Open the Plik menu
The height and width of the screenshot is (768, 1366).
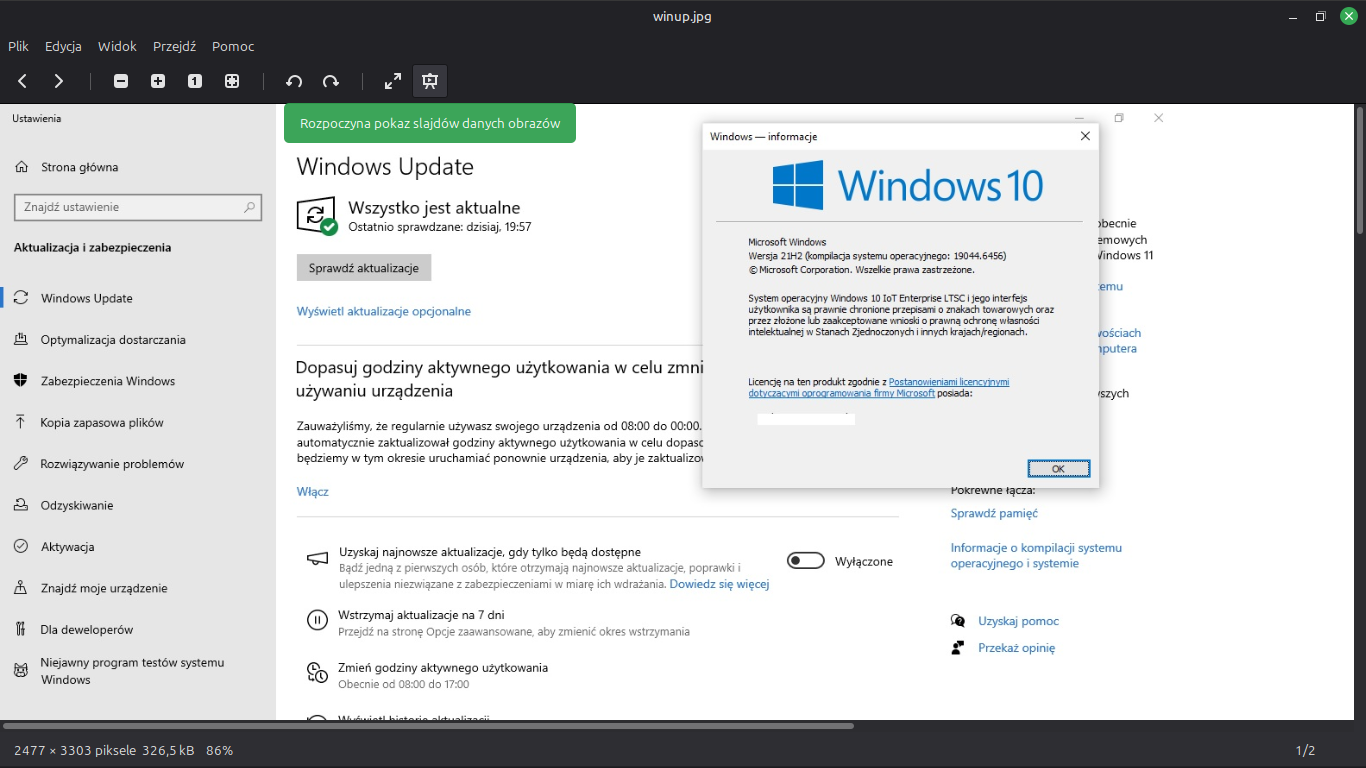tap(18, 46)
